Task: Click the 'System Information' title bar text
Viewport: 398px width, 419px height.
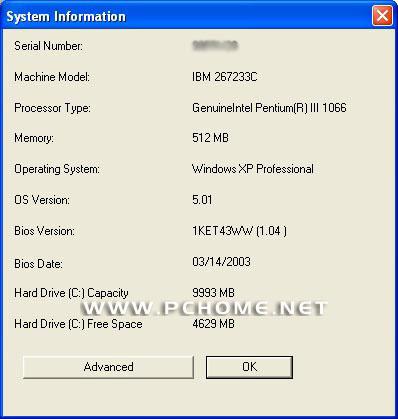Action: [66, 16]
